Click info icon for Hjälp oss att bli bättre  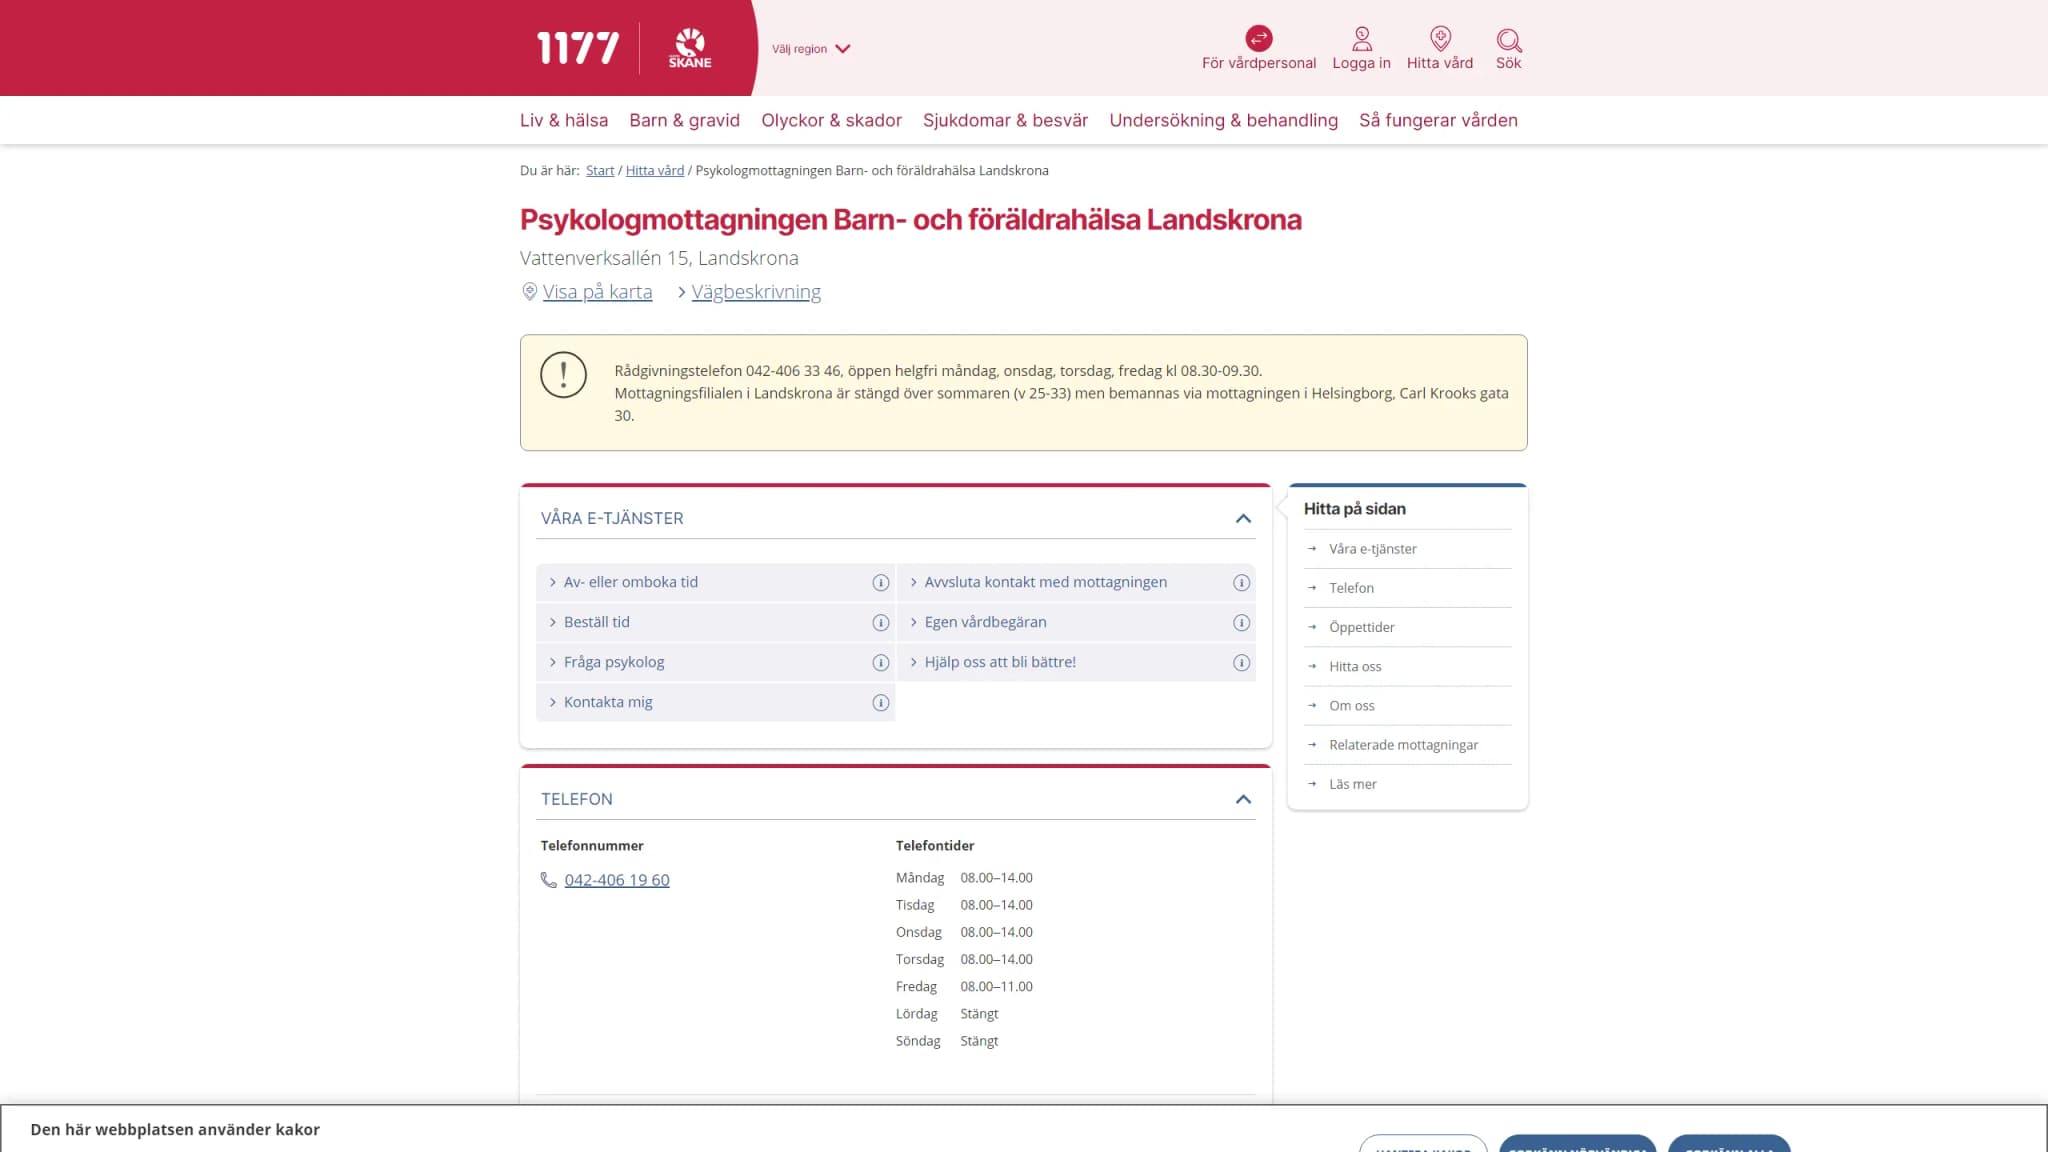click(1241, 663)
